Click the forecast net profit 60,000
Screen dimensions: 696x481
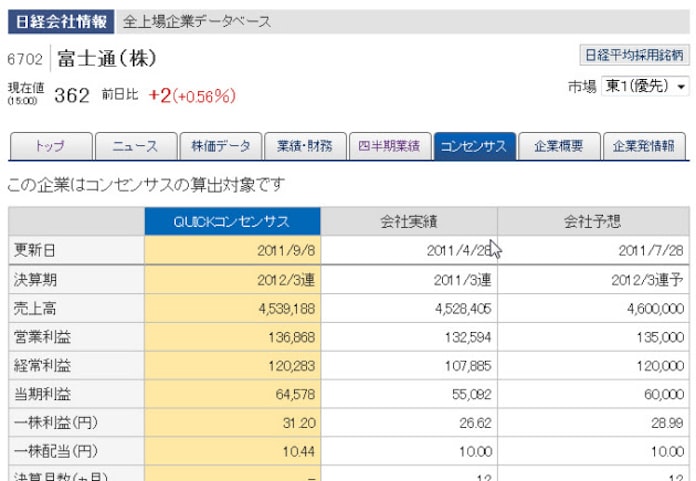point(664,394)
